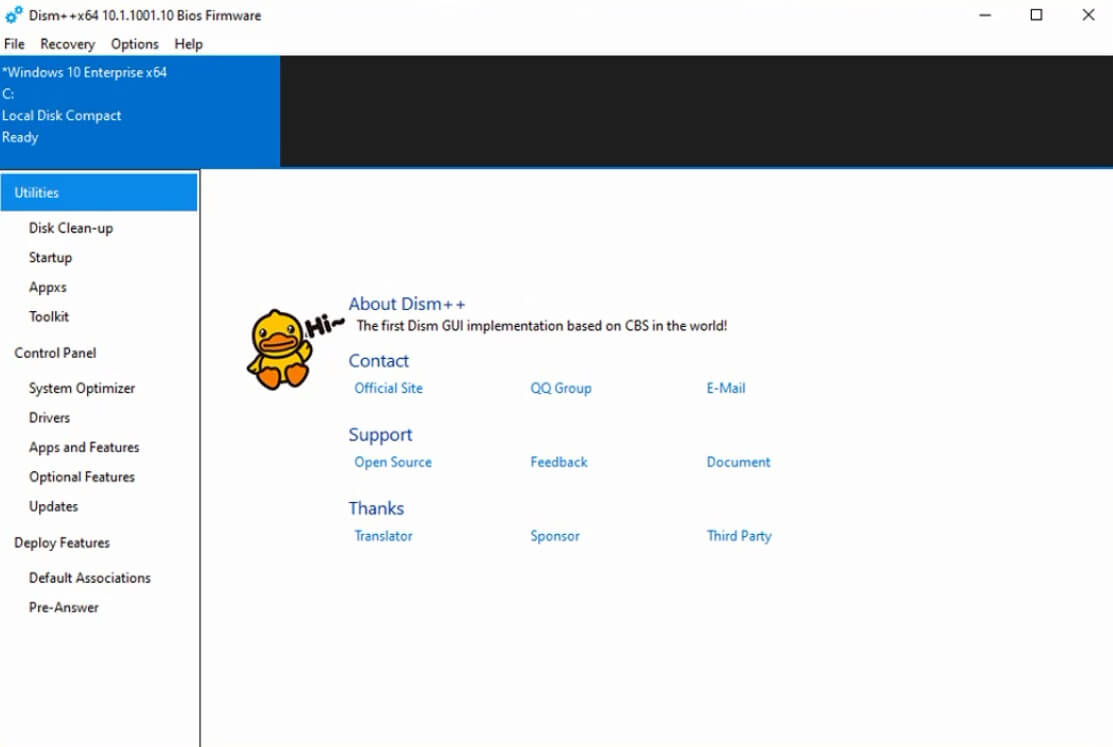Select the Deploy Features category

click(x=62, y=542)
